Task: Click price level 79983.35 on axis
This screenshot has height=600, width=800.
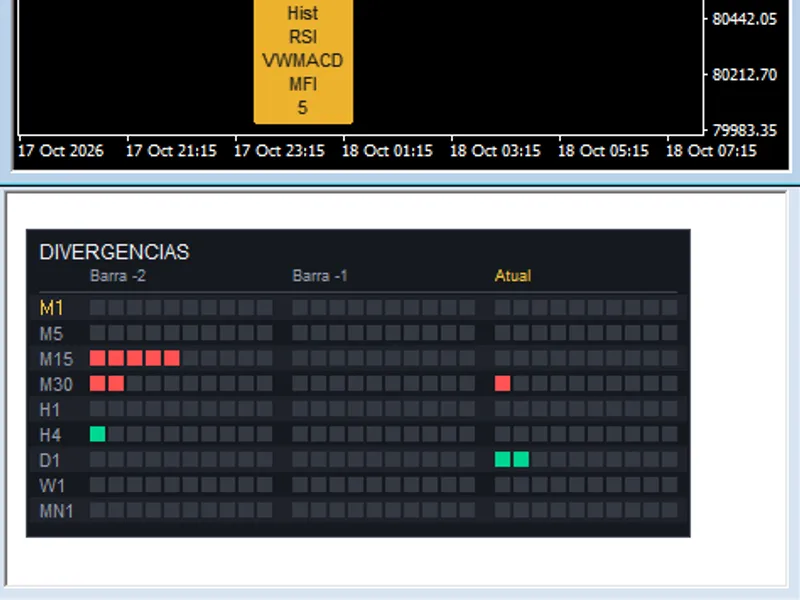Action: coord(744,131)
